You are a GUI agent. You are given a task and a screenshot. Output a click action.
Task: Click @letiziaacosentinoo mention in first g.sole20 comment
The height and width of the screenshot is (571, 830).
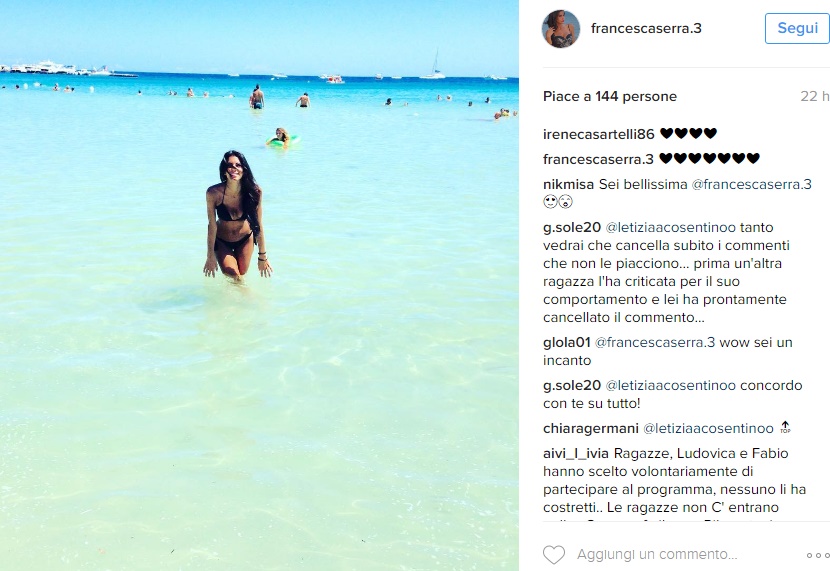[671, 228]
